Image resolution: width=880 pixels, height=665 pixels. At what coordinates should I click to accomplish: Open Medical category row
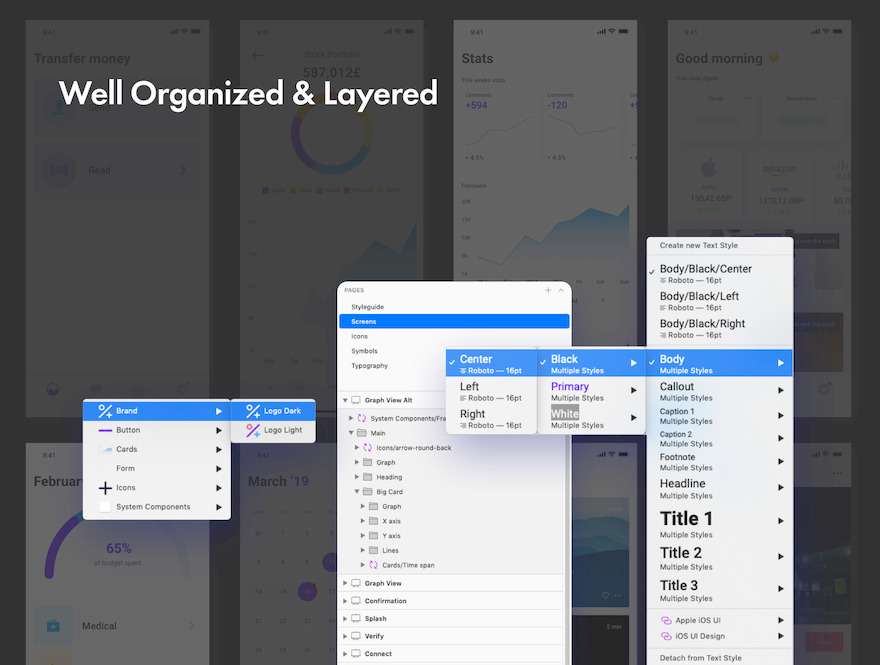(117, 626)
